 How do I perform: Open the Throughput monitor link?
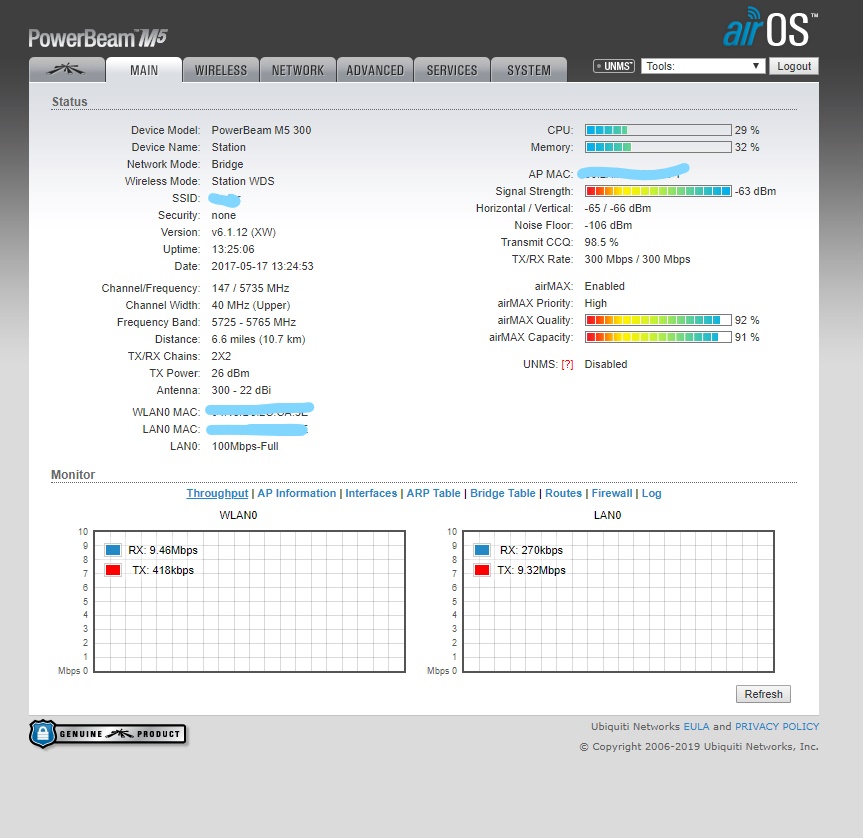pyautogui.click(x=217, y=493)
